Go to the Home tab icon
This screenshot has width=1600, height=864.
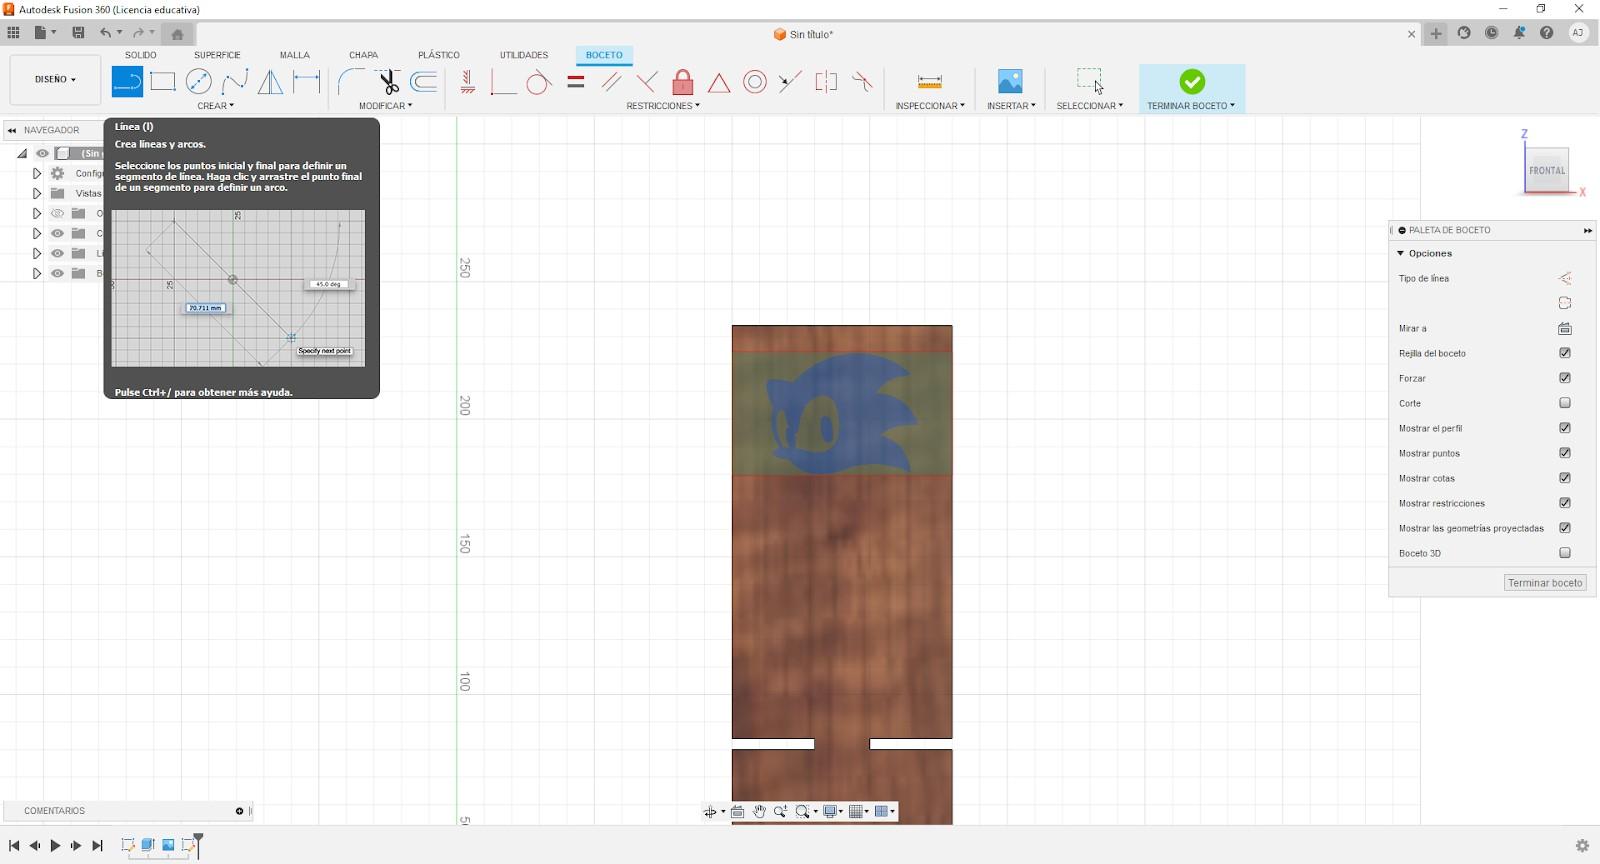(x=177, y=33)
